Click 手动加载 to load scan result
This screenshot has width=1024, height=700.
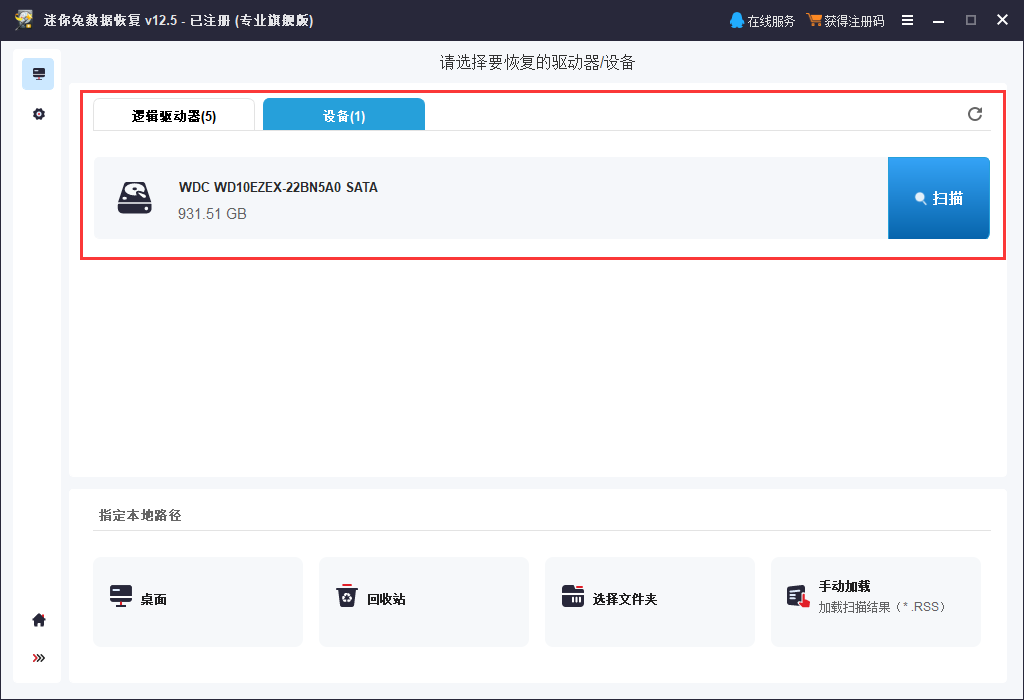[x=876, y=601]
